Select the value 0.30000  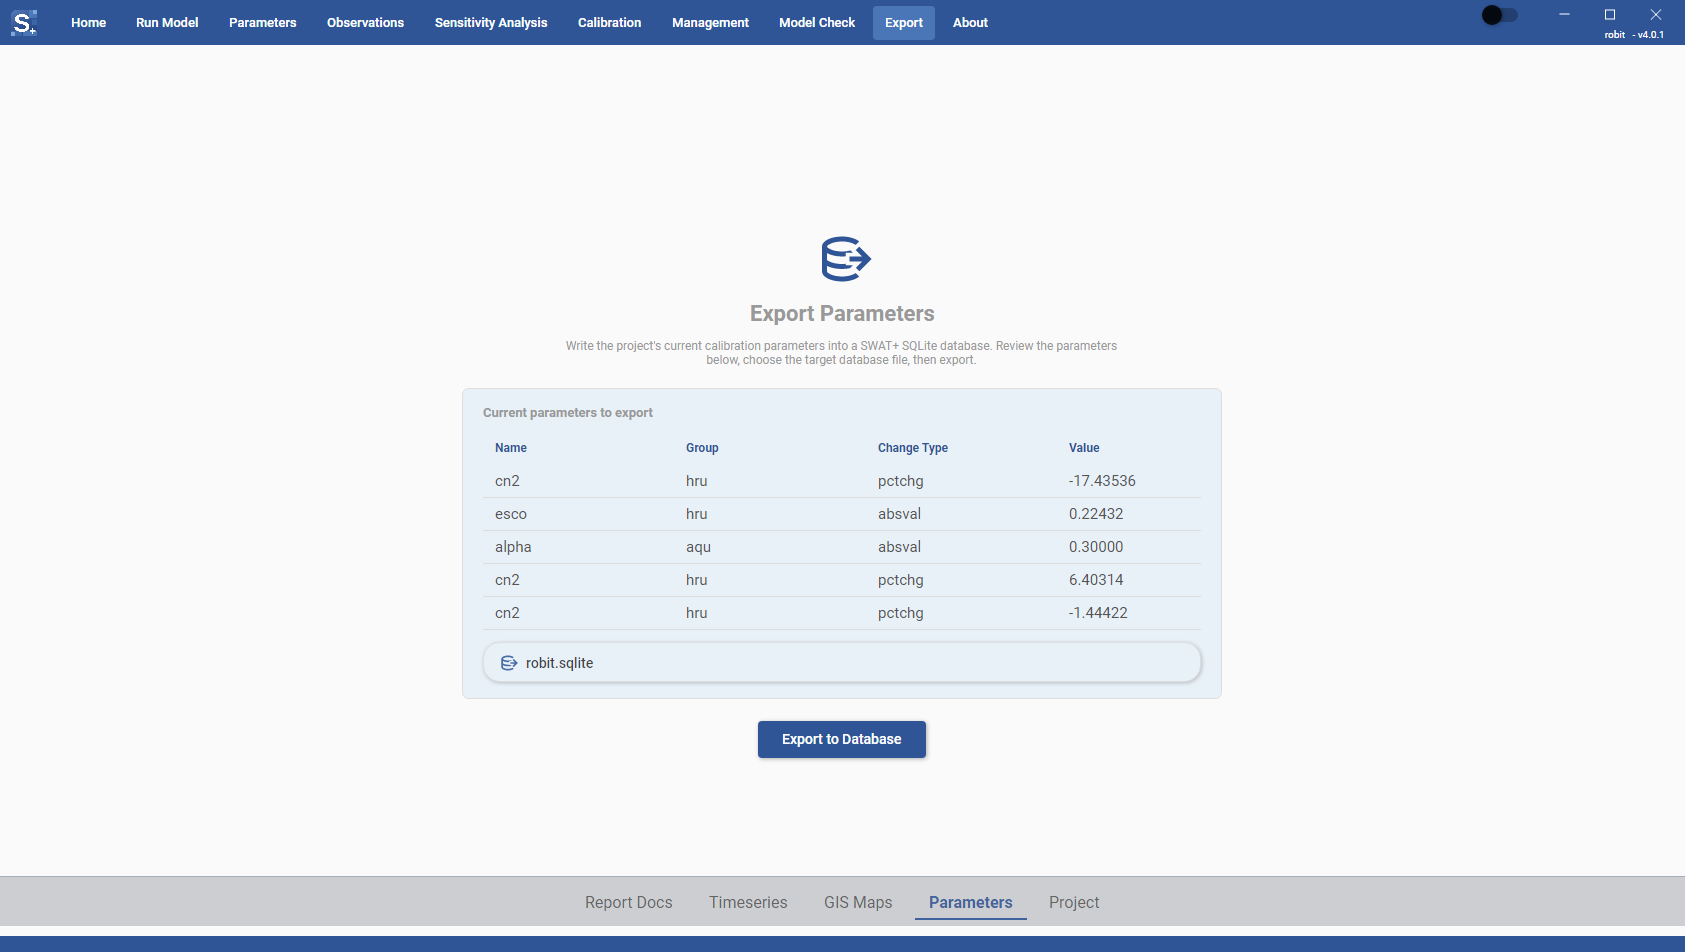(1096, 547)
